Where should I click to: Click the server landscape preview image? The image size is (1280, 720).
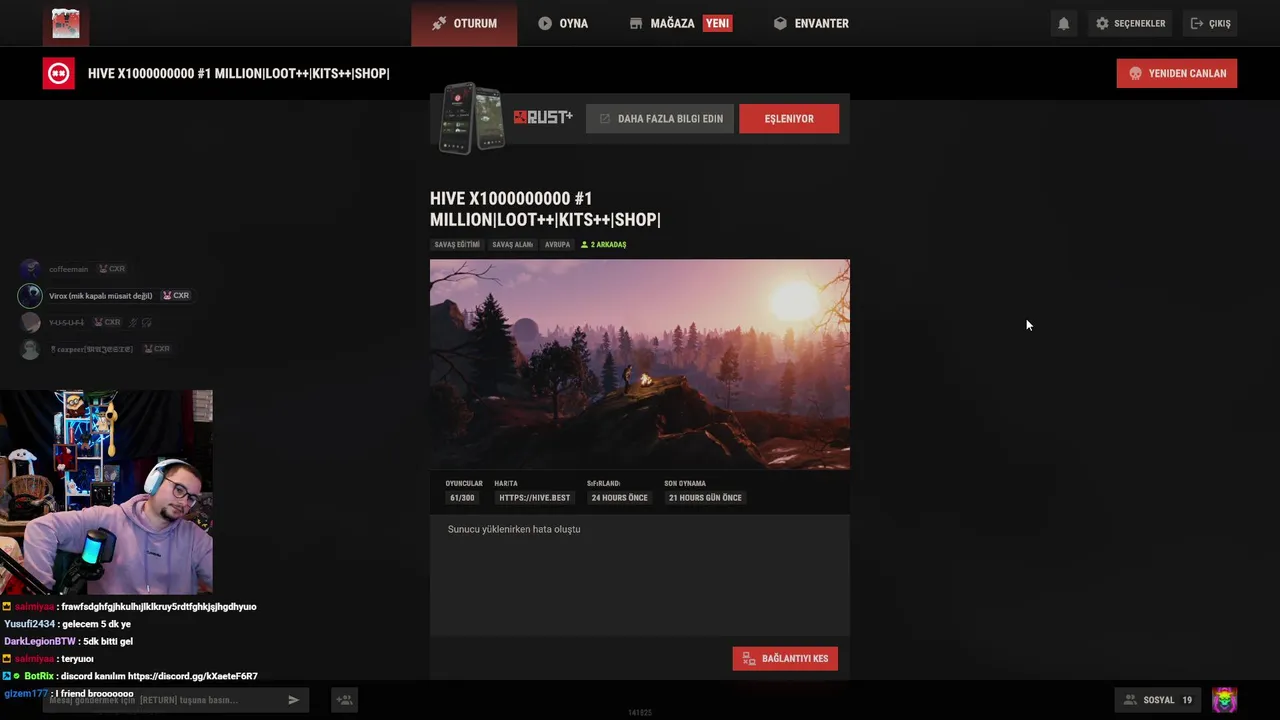(640, 364)
